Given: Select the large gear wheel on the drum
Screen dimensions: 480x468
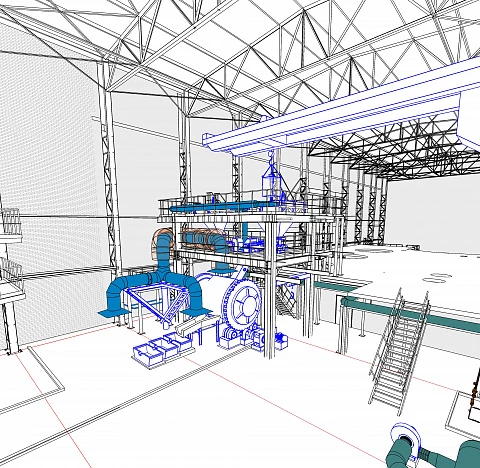Looking at the screenshot, I should tap(242, 303).
